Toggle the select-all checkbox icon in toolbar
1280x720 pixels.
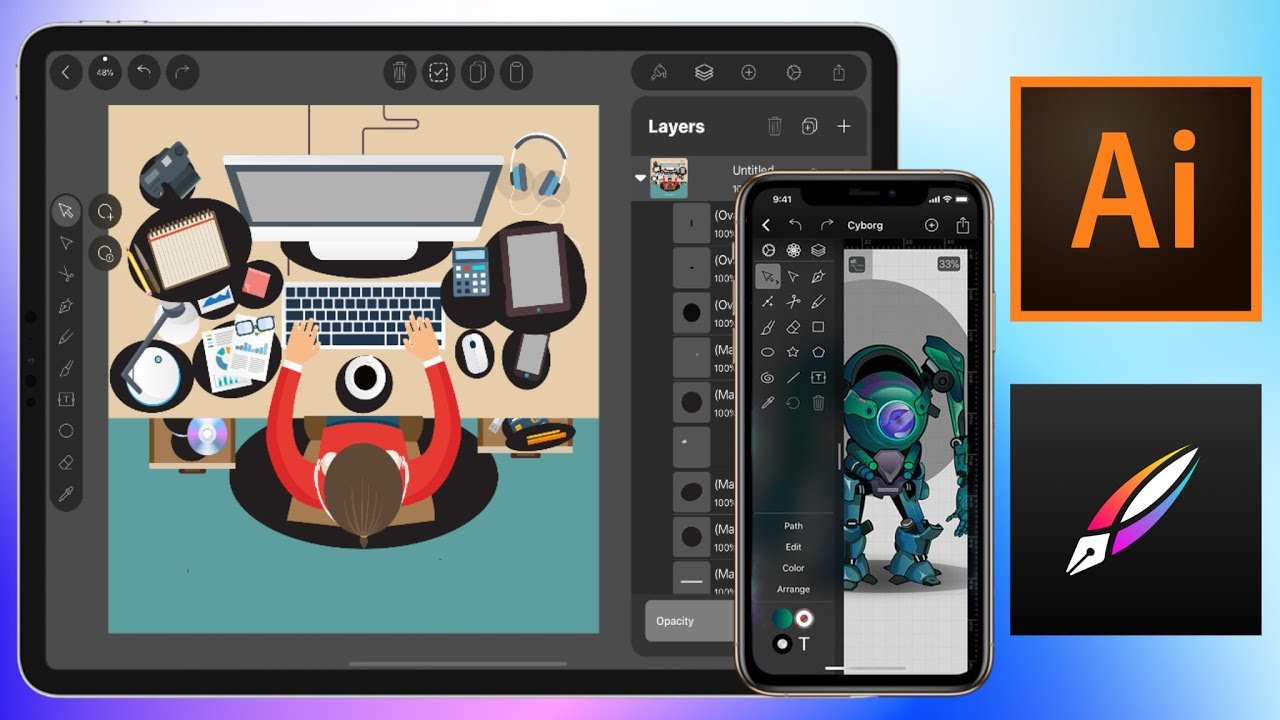coord(438,72)
